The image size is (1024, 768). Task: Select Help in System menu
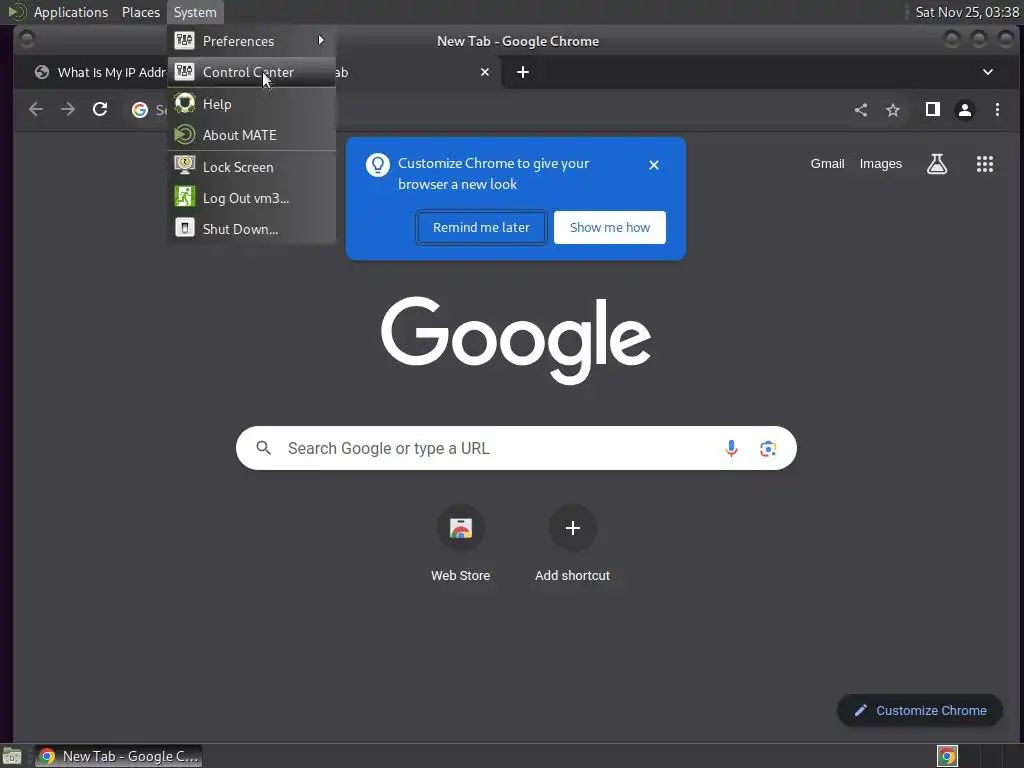pyautogui.click(x=251, y=104)
